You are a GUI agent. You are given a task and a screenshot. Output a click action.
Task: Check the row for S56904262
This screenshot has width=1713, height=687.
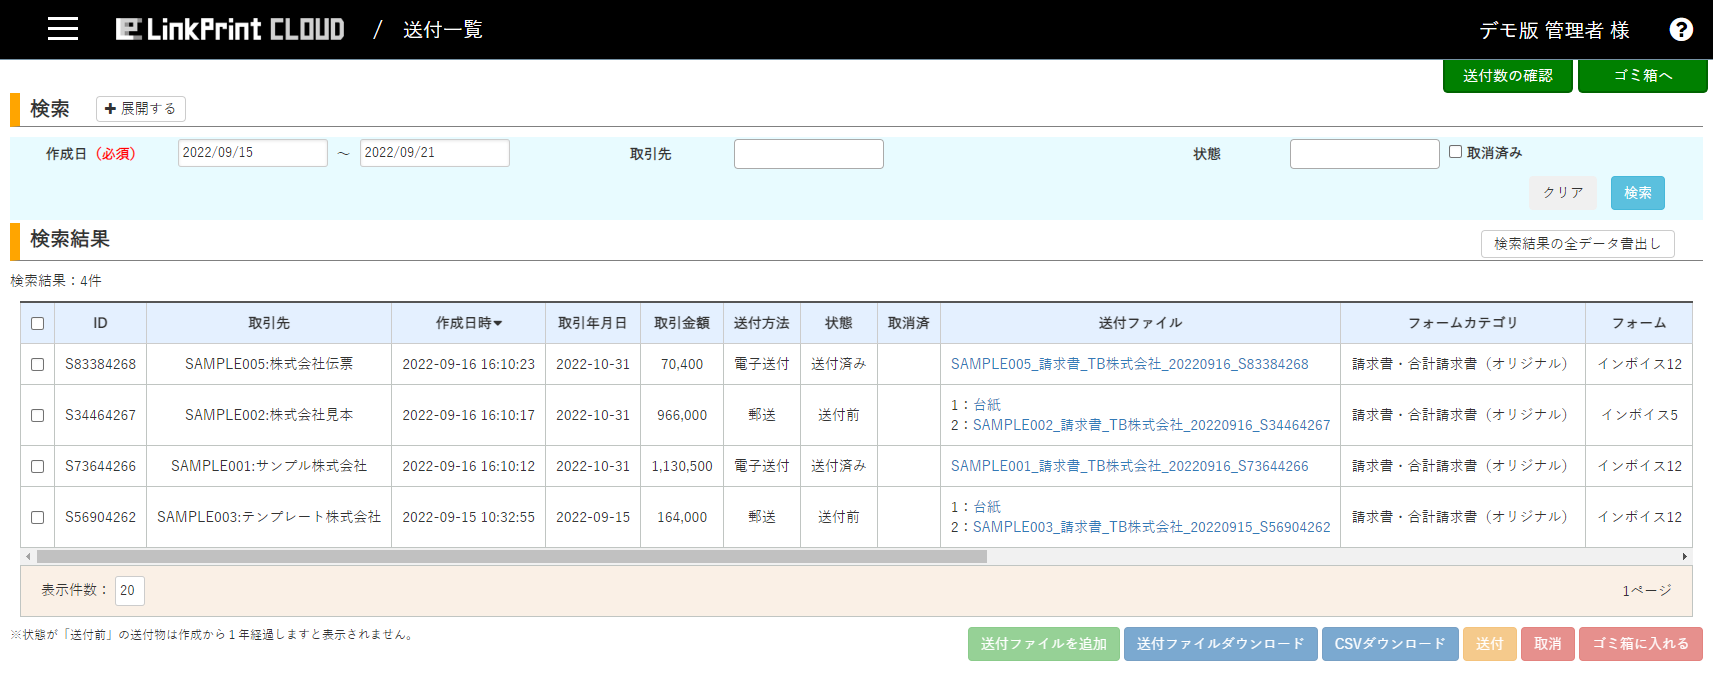tap(38, 518)
